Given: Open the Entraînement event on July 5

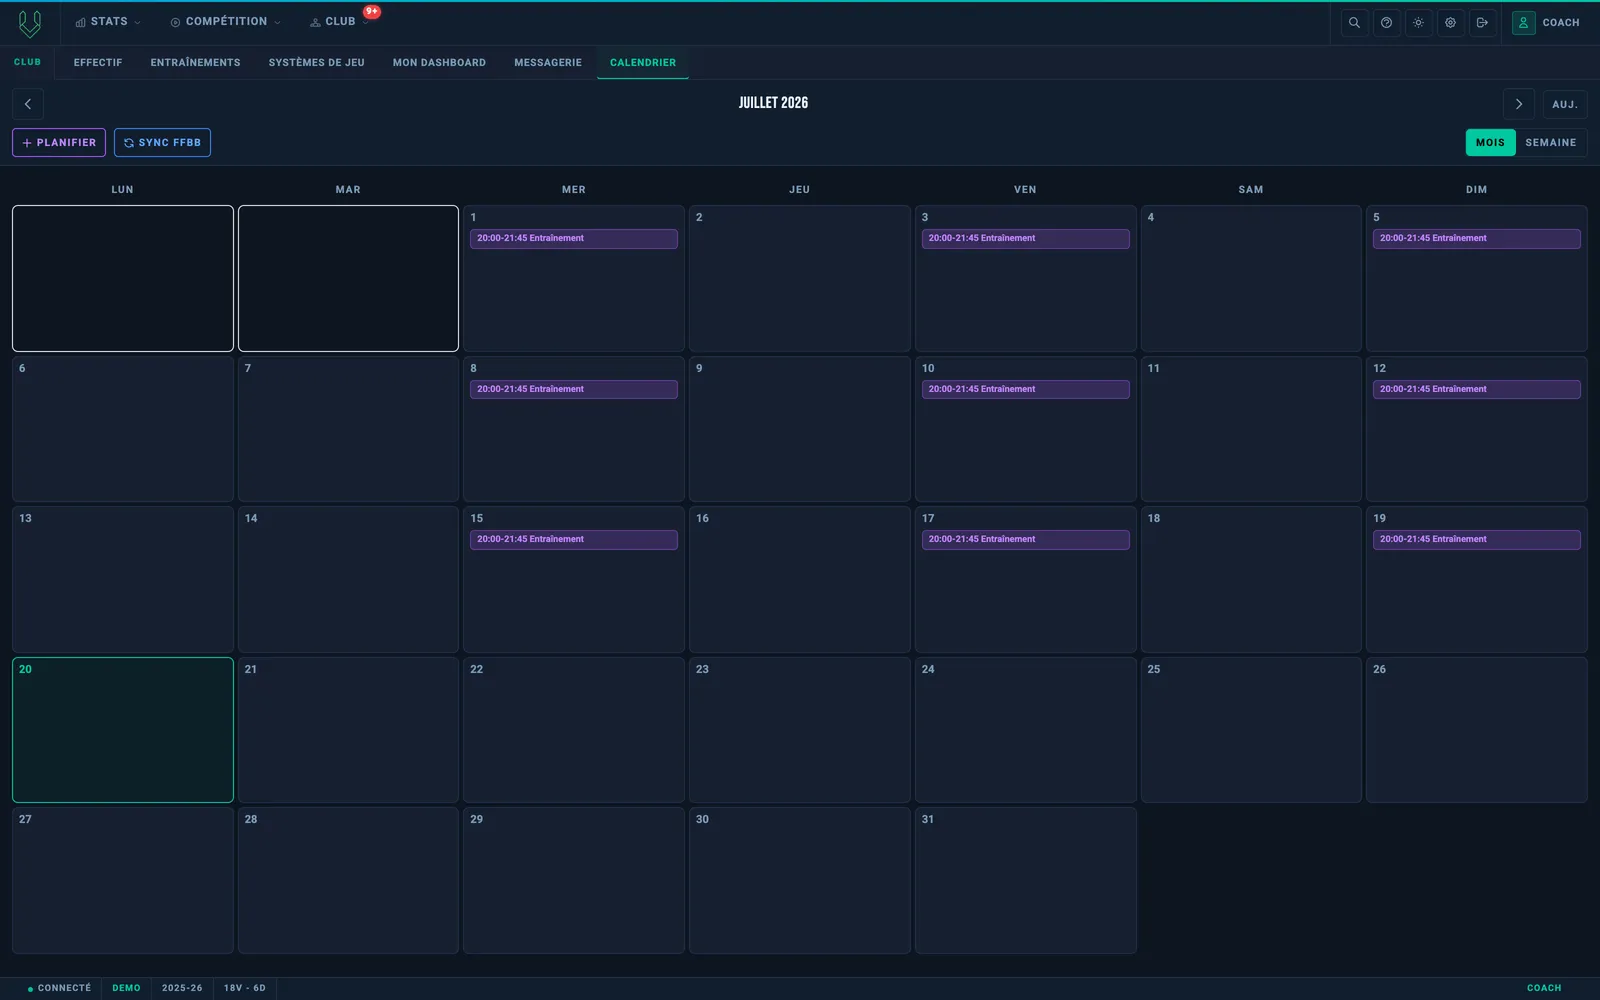Looking at the screenshot, I should tap(1477, 239).
